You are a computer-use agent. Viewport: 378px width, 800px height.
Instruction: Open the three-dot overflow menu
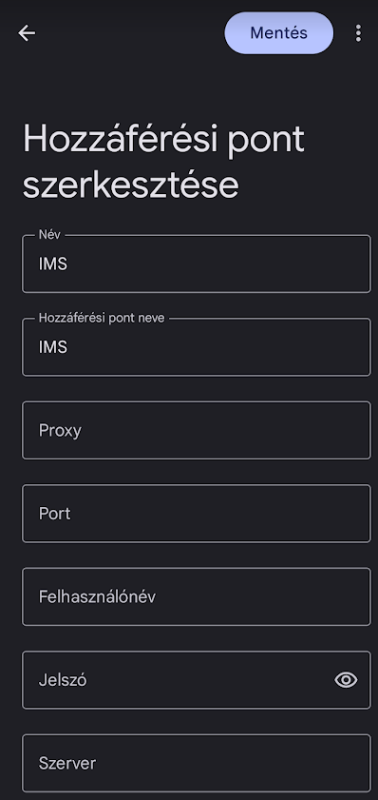tap(359, 33)
